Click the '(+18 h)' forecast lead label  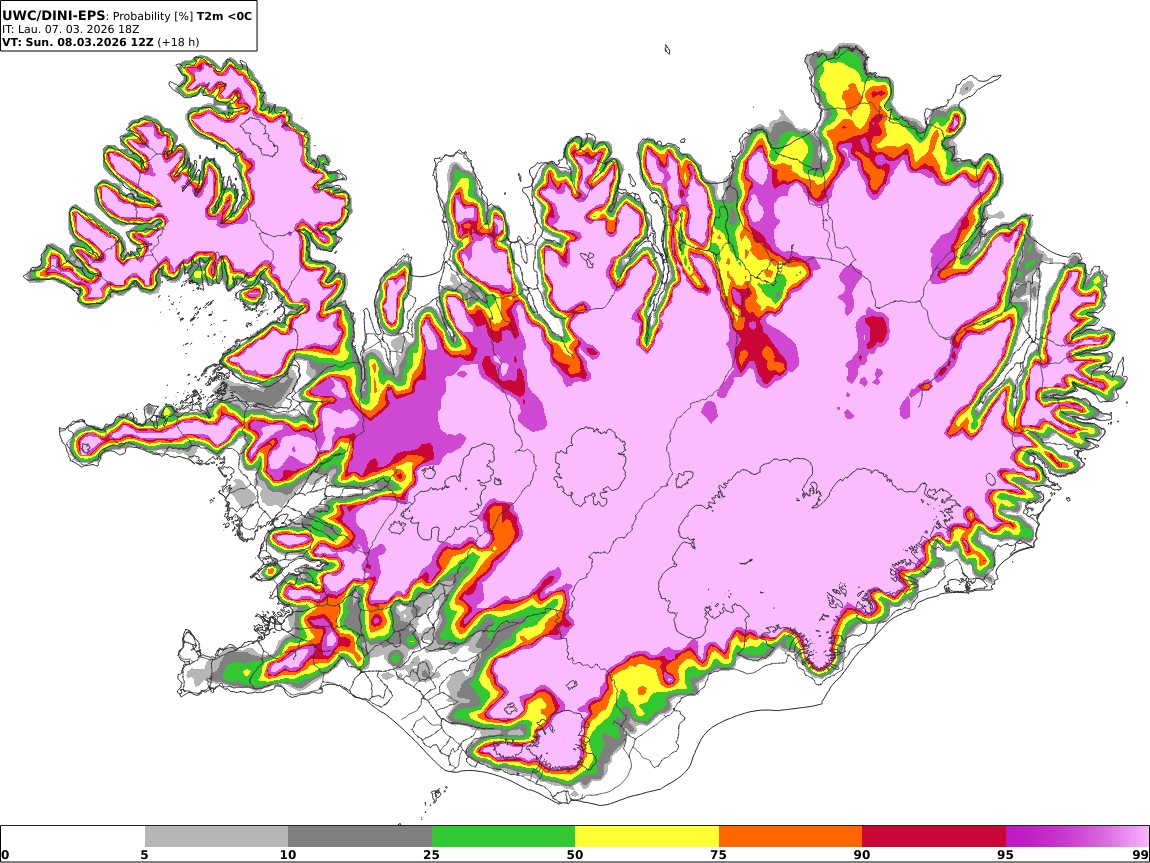pos(177,42)
